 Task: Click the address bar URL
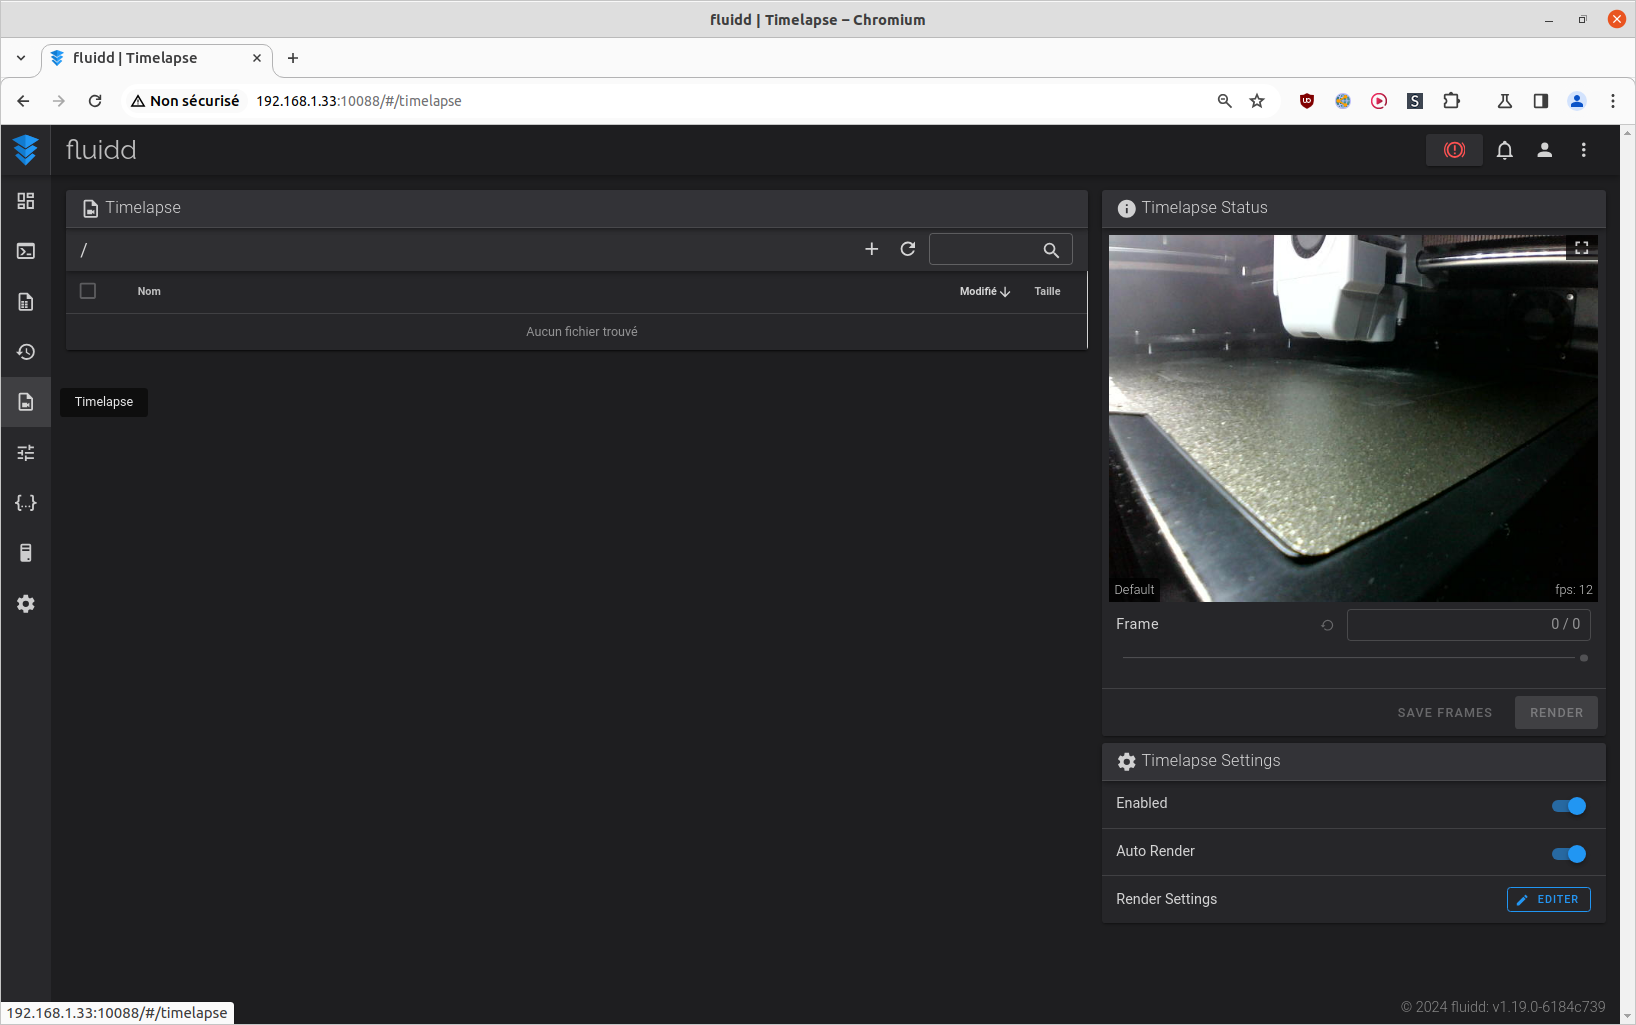(x=359, y=101)
